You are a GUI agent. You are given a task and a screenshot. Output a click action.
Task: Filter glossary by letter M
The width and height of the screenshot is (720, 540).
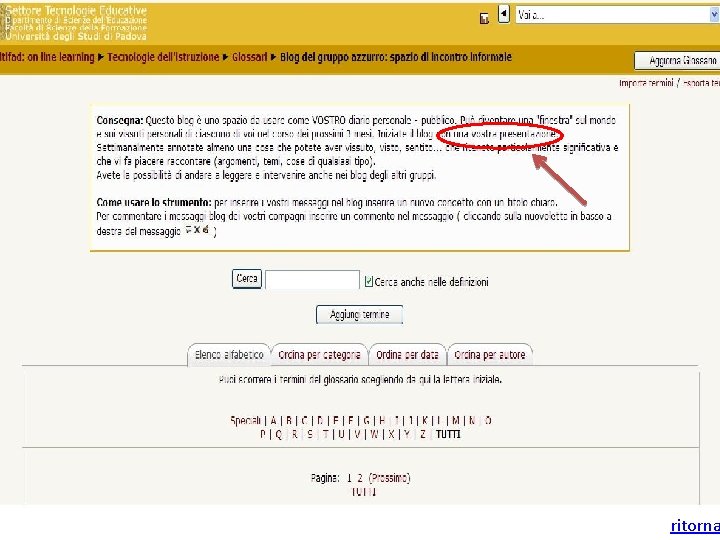click(x=456, y=420)
